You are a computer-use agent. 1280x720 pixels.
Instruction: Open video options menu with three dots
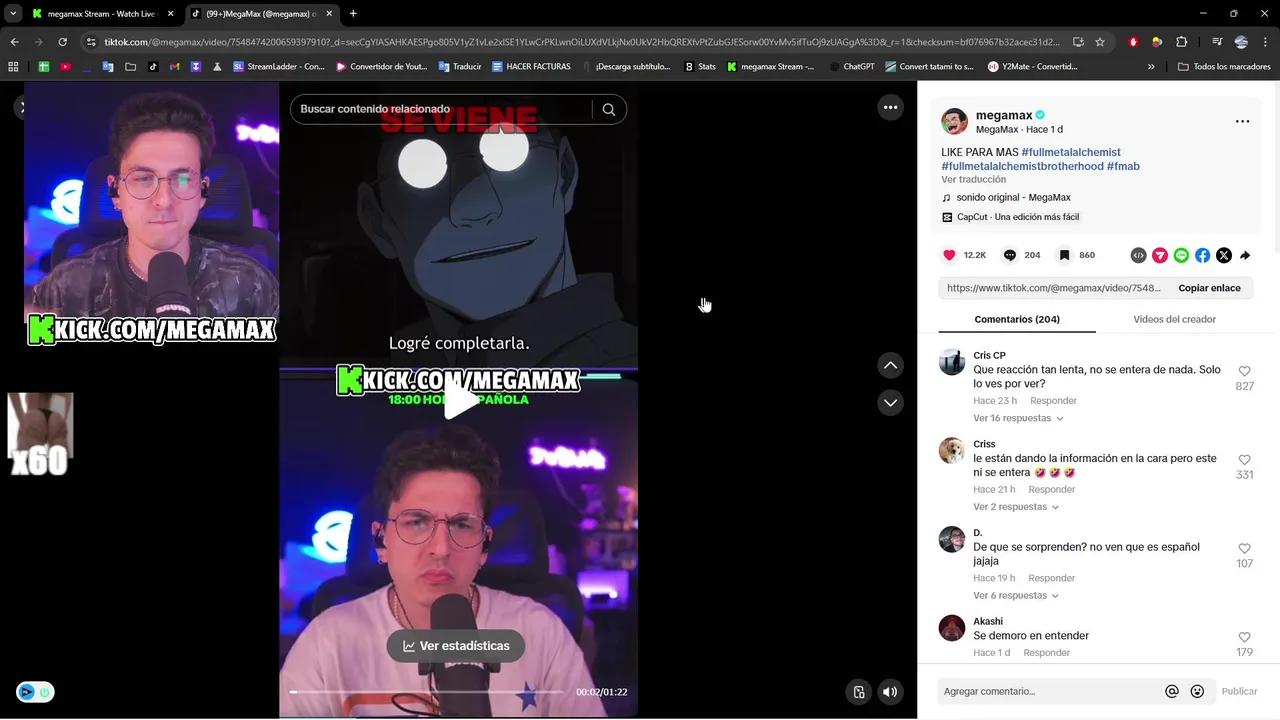890,107
